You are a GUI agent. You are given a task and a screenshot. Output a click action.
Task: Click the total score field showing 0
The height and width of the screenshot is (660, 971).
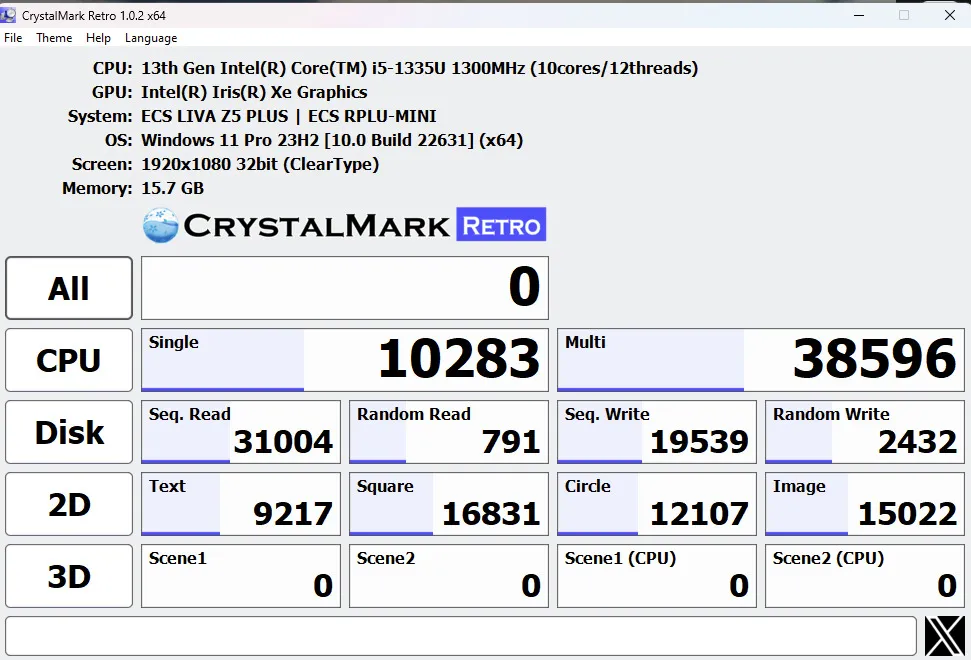[345, 288]
